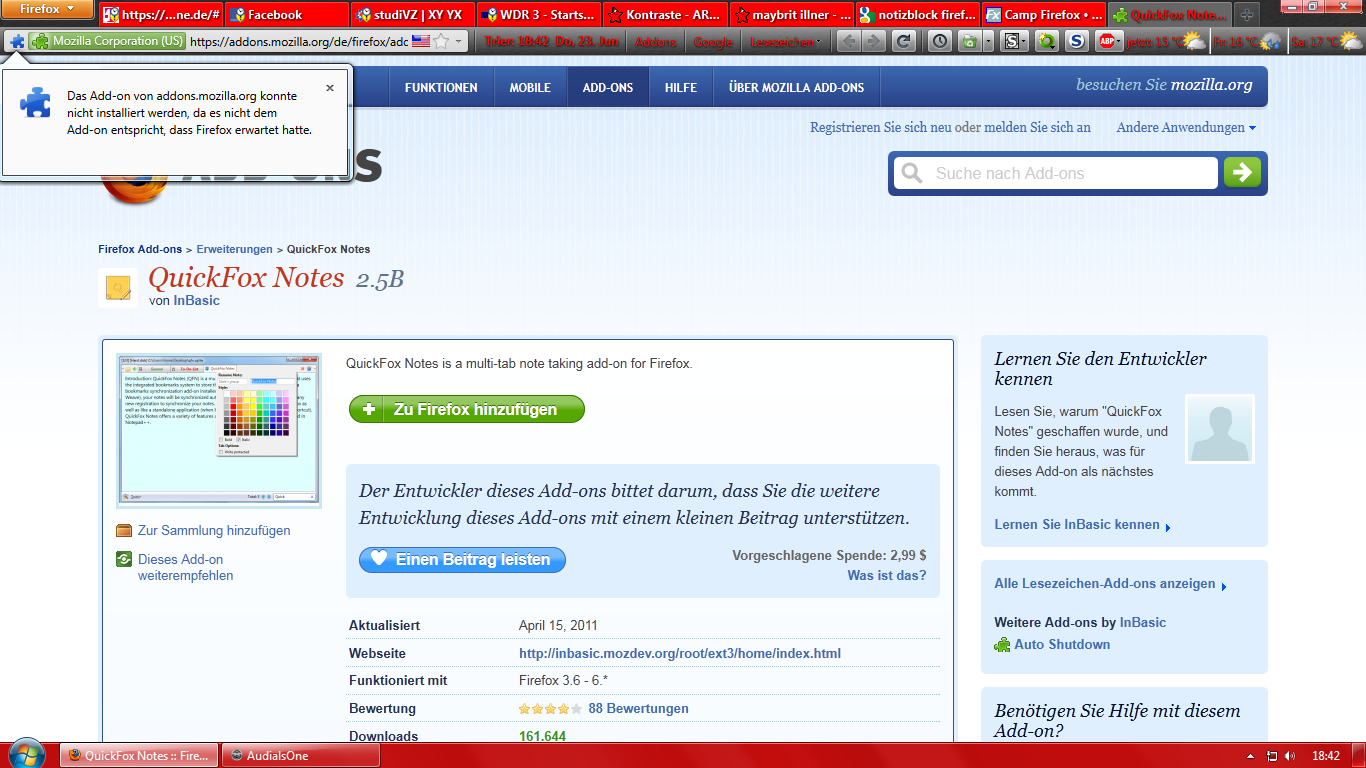Viewport: 1366px width, 768px height.
Task: Click the 'Einen Beitrag leisten' donate button
Action: coord(462,559)
